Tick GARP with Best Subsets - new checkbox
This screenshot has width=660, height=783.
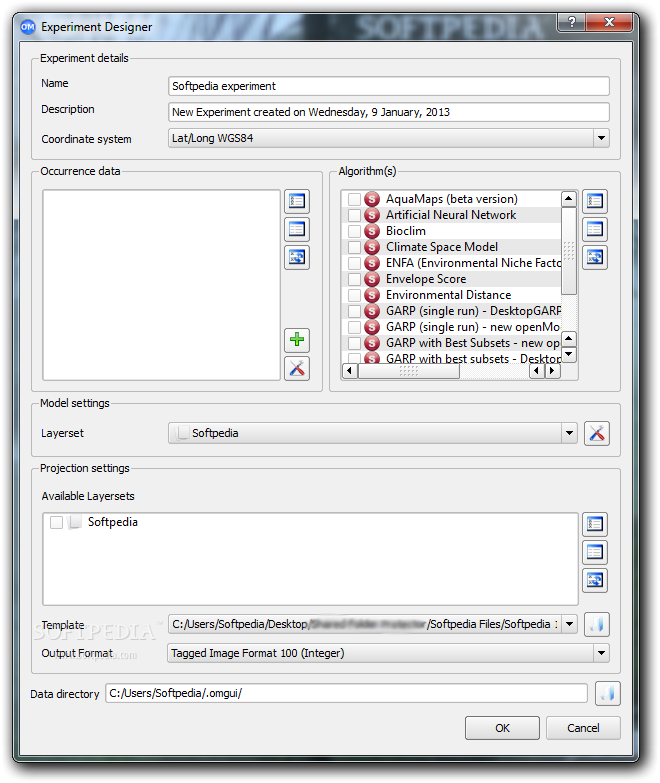pos(354,343)
